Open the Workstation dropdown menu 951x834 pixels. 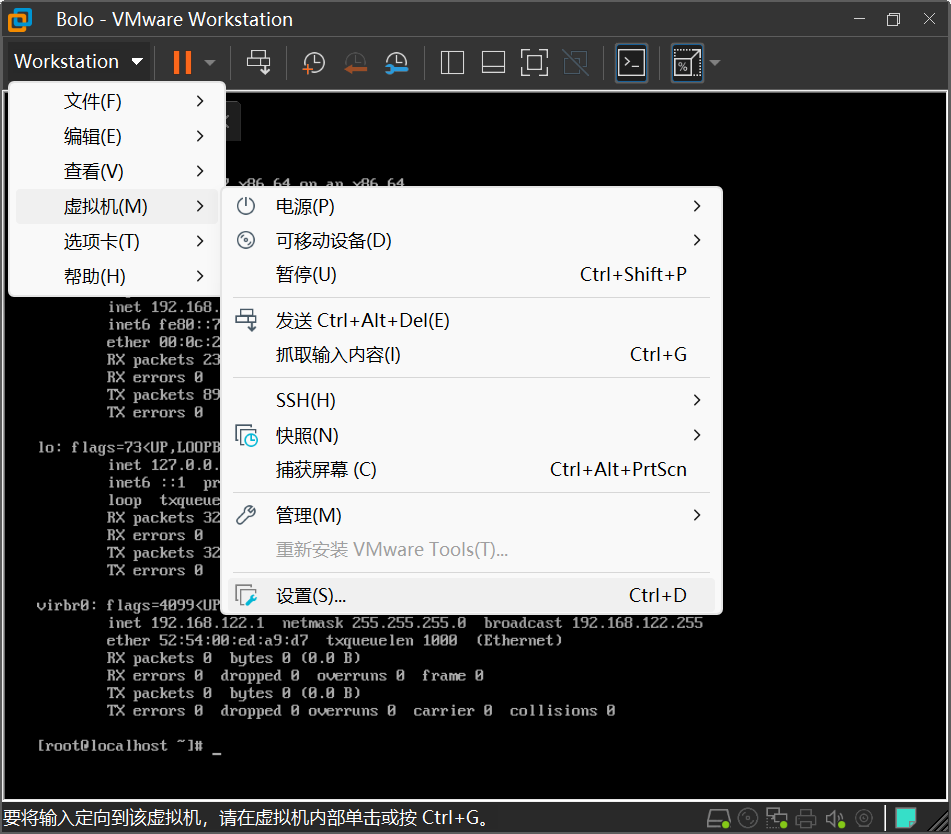78,62
